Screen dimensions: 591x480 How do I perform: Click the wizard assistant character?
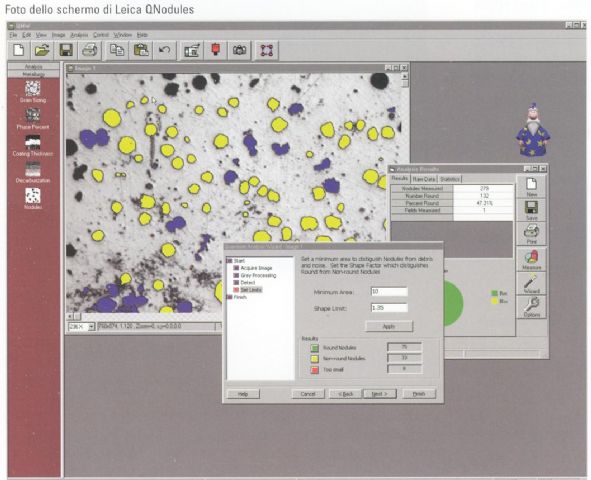pyautogui.click(x=533, y=130)
